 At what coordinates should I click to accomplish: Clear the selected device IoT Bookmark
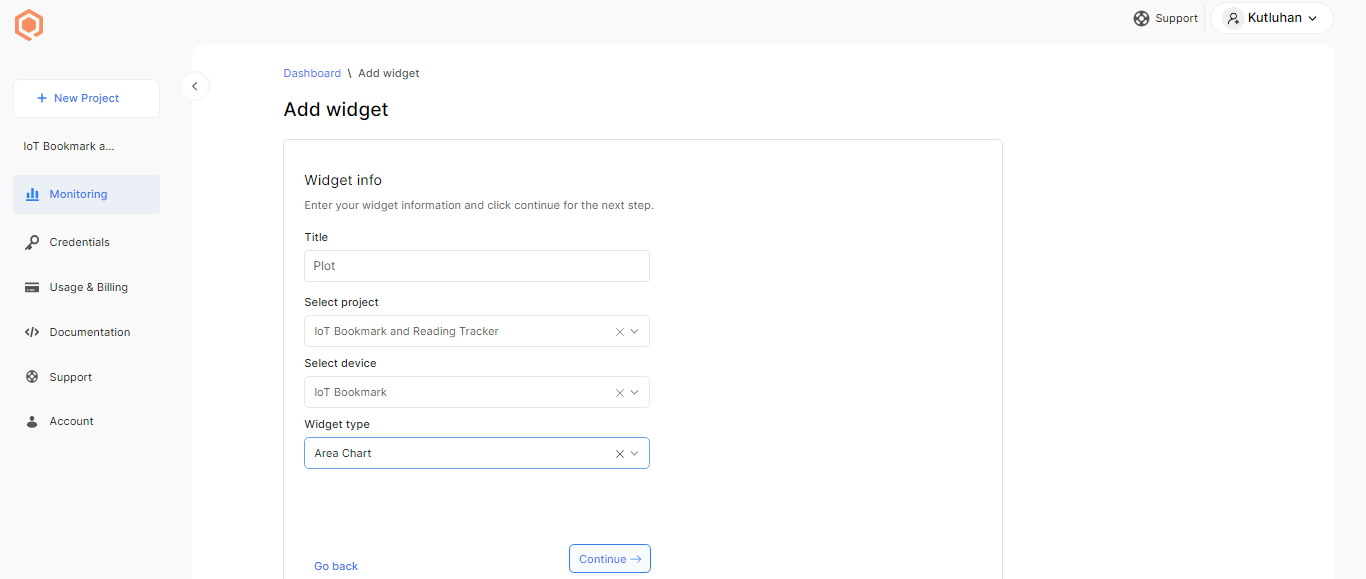619,392
